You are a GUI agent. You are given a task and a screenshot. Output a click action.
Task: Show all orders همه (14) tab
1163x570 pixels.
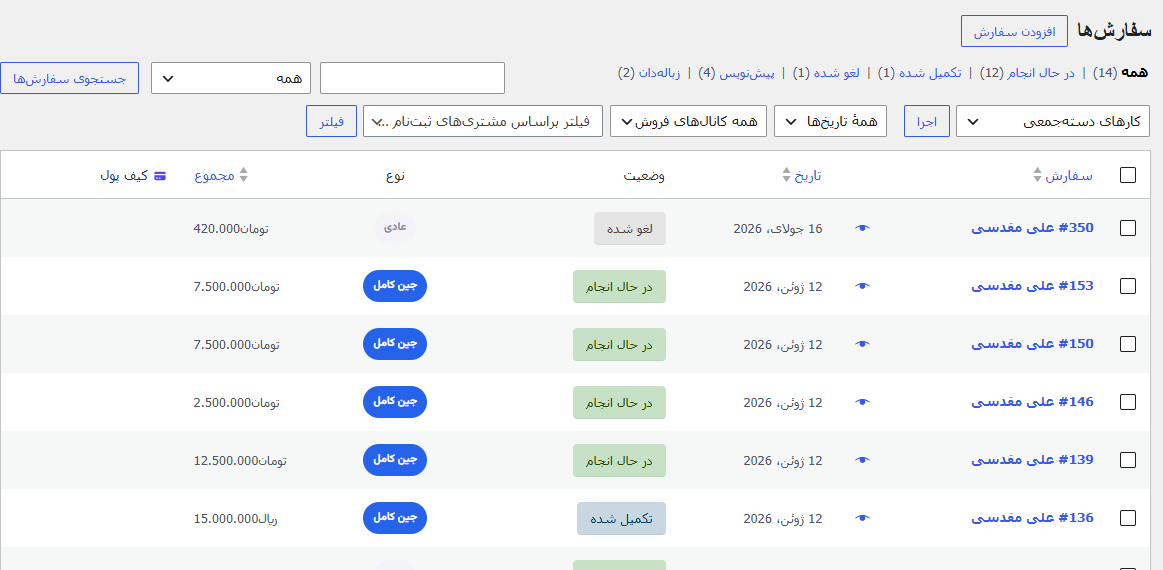click(x=1120, y=73)
